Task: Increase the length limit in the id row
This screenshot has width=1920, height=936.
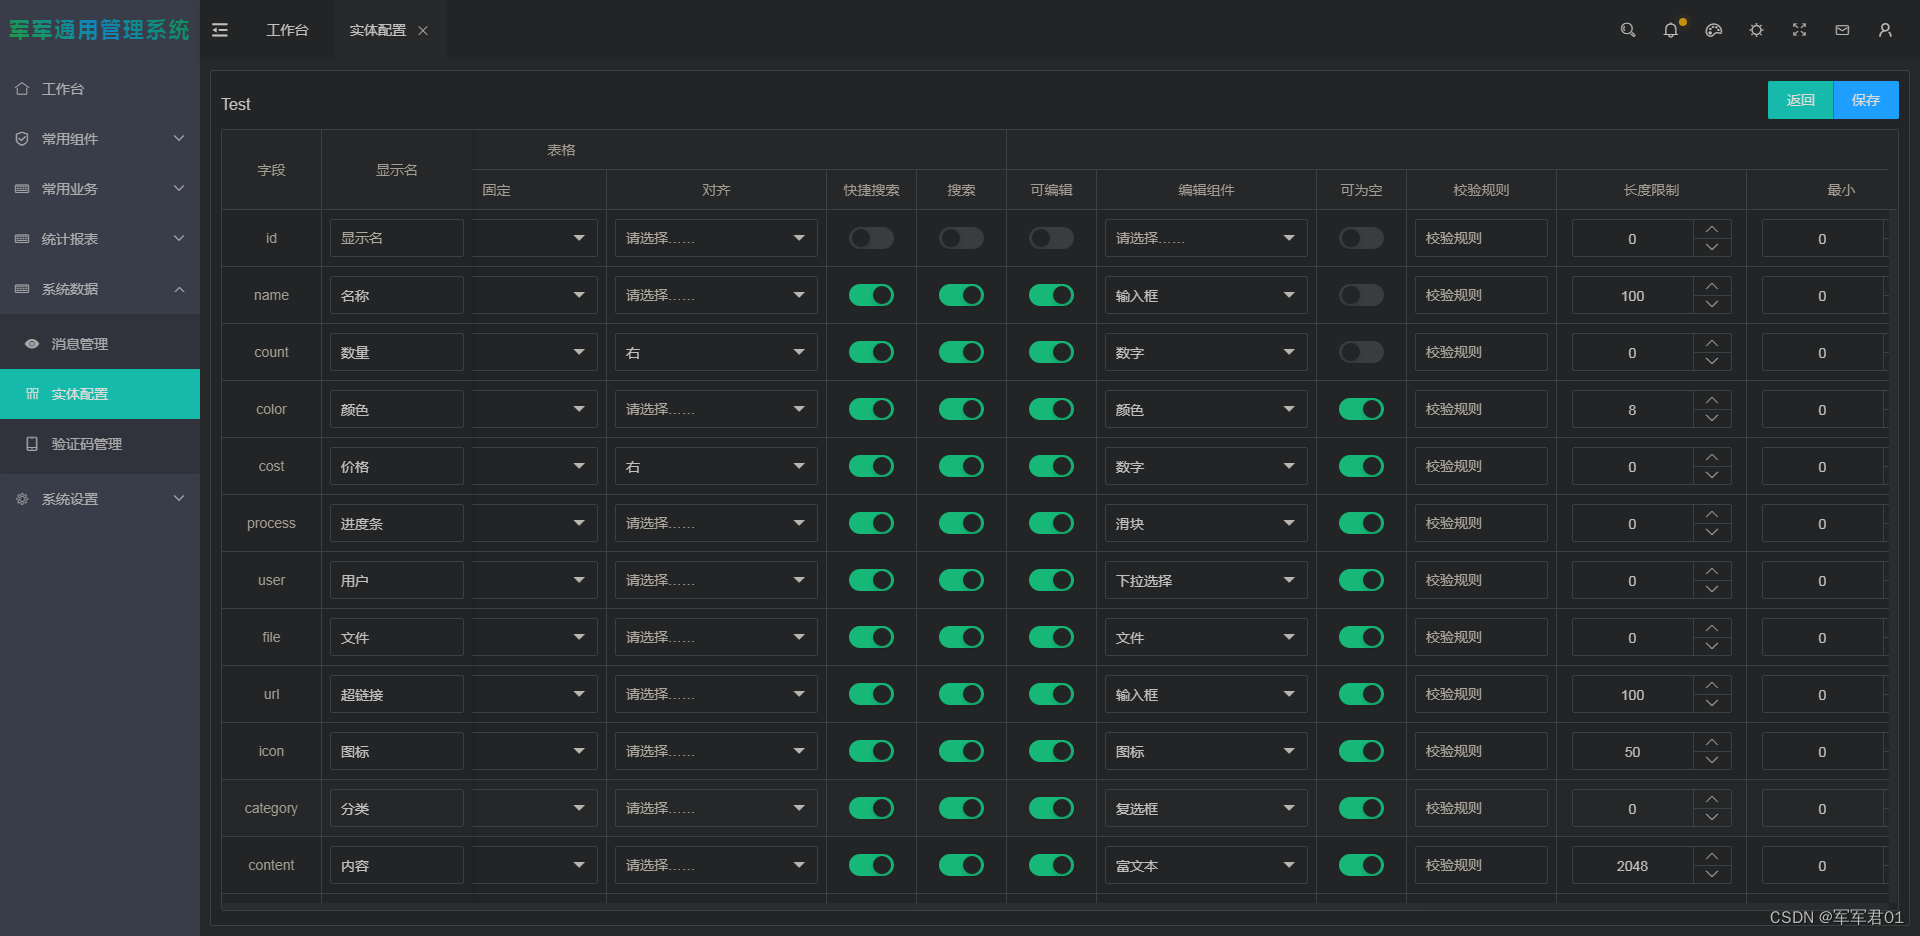Action: (x=1712, y=229)
